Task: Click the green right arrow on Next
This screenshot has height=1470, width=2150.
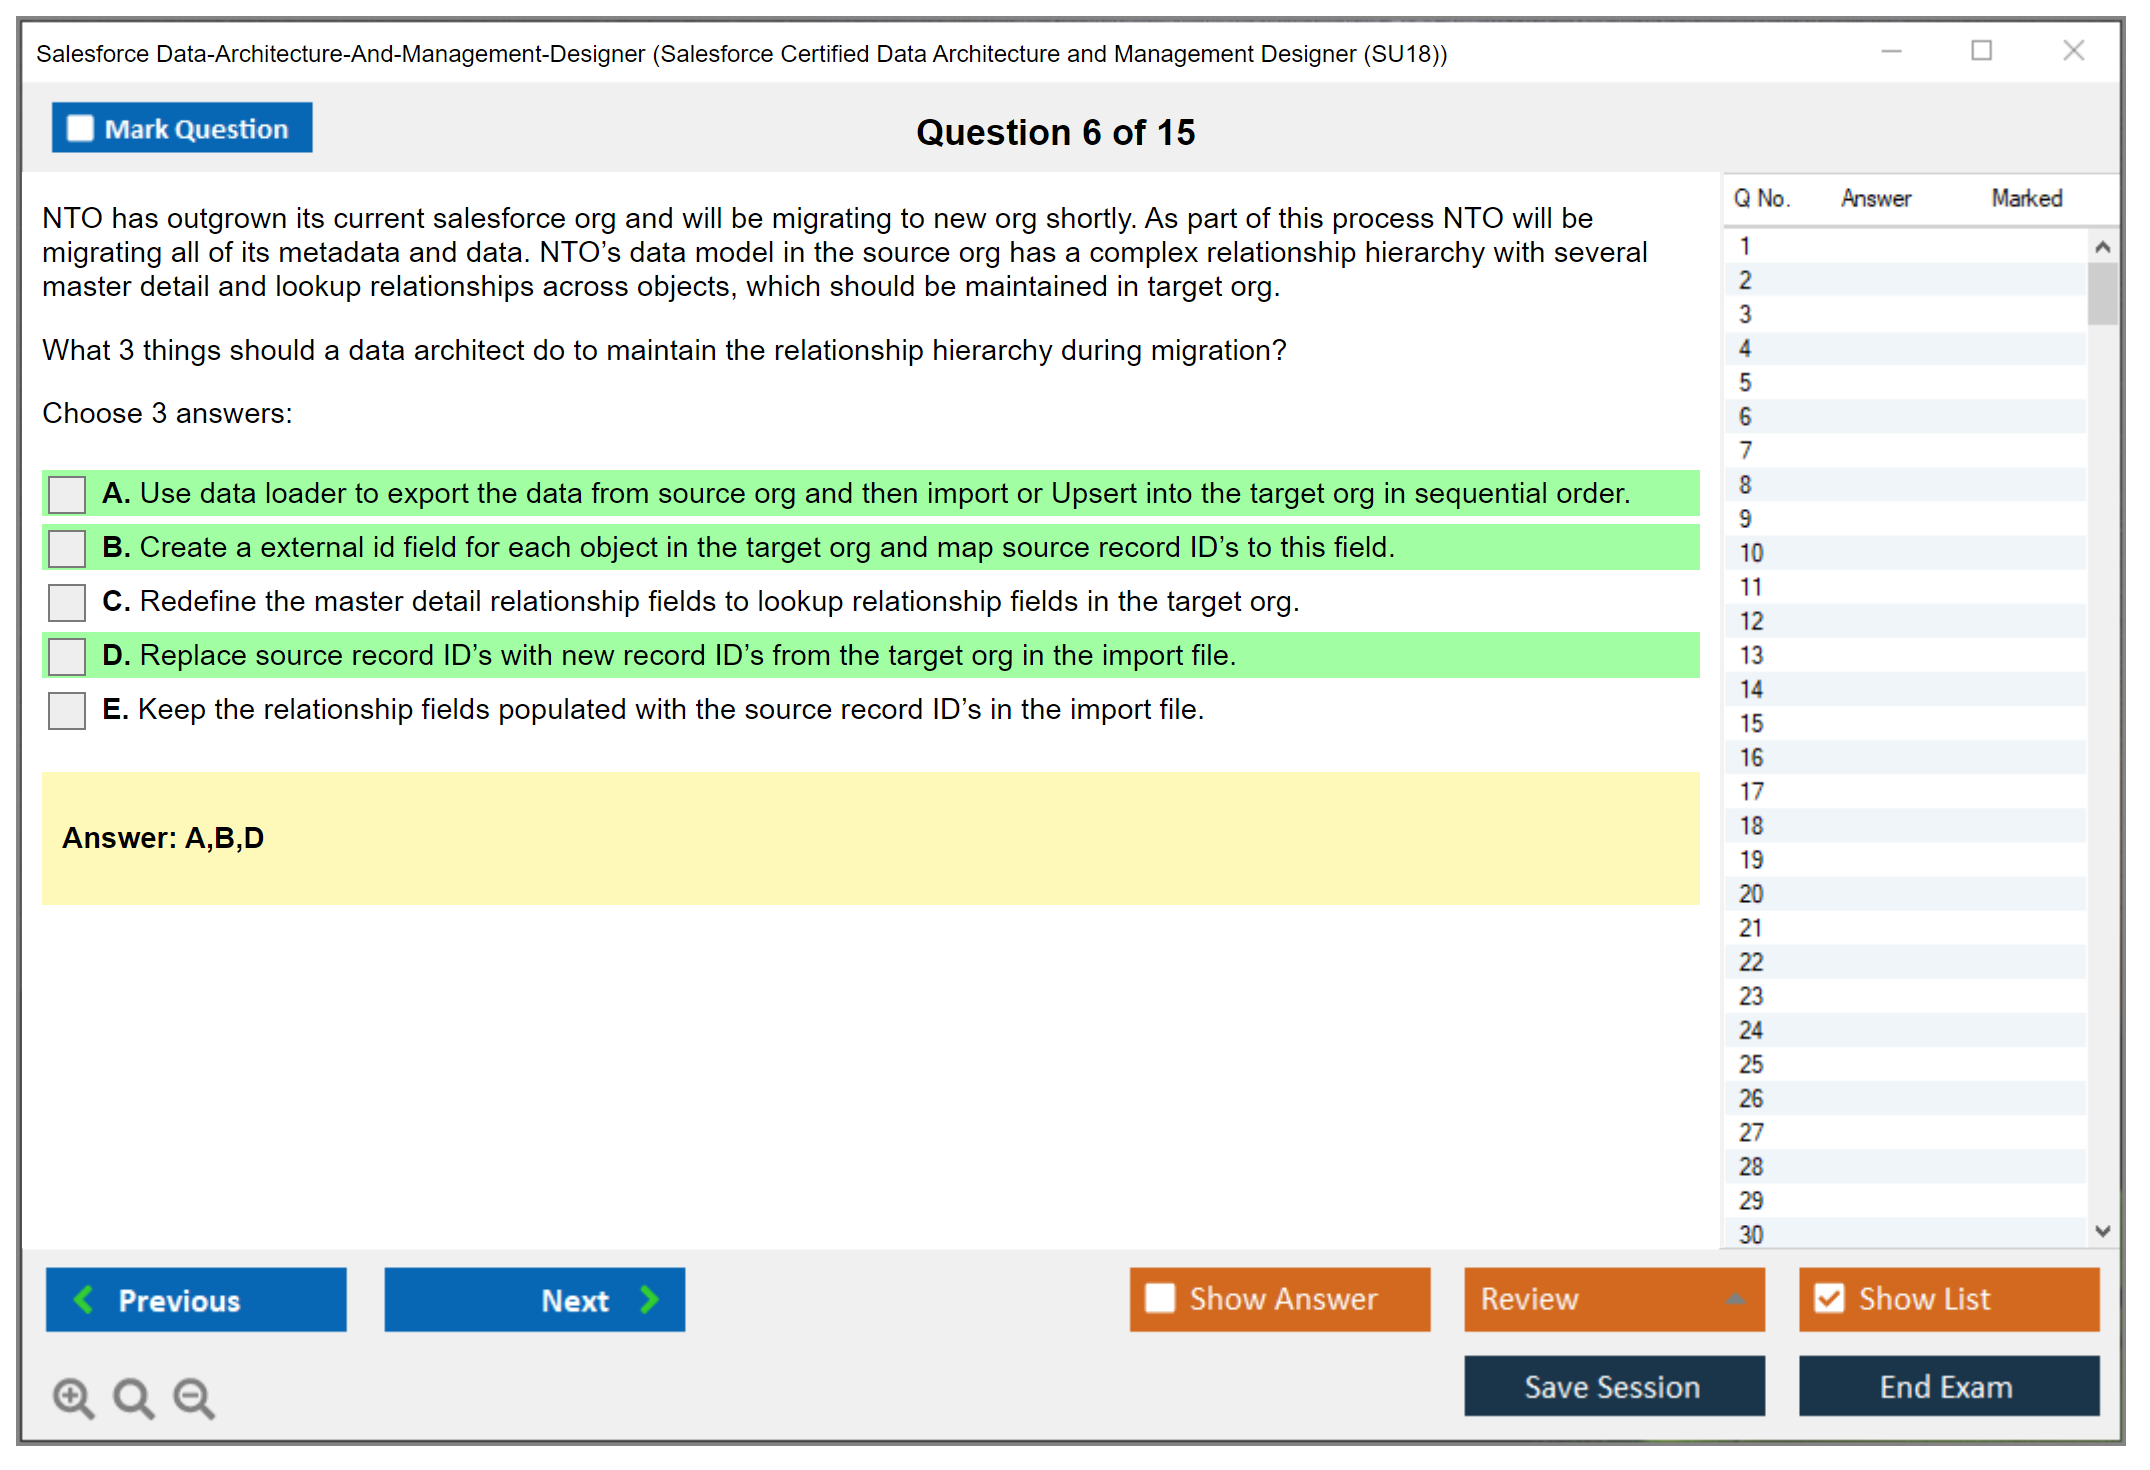Action: (x=649, y=1299)
